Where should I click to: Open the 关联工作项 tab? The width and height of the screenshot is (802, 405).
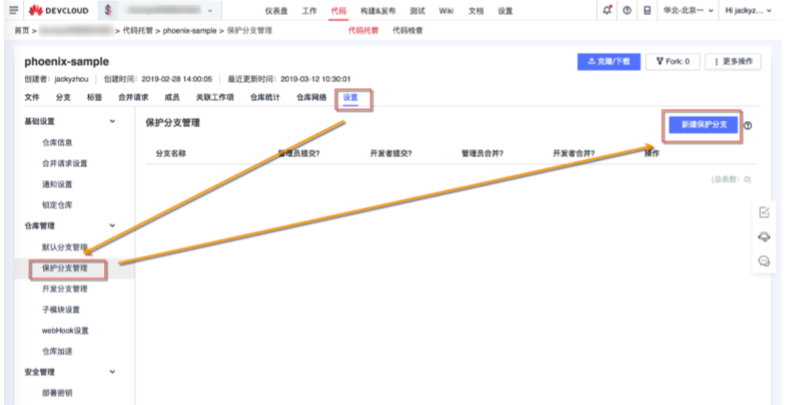click(215, 97)
